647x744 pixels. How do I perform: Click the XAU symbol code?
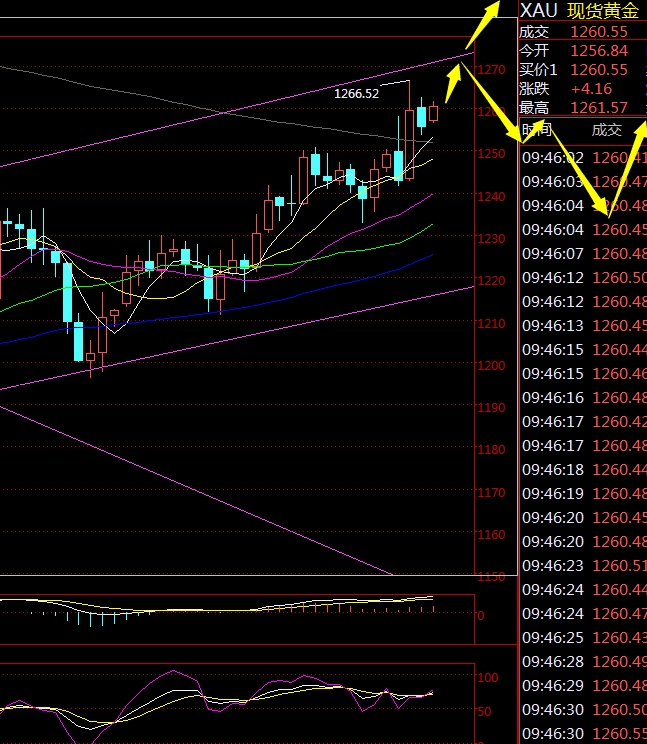coord(538,10)
